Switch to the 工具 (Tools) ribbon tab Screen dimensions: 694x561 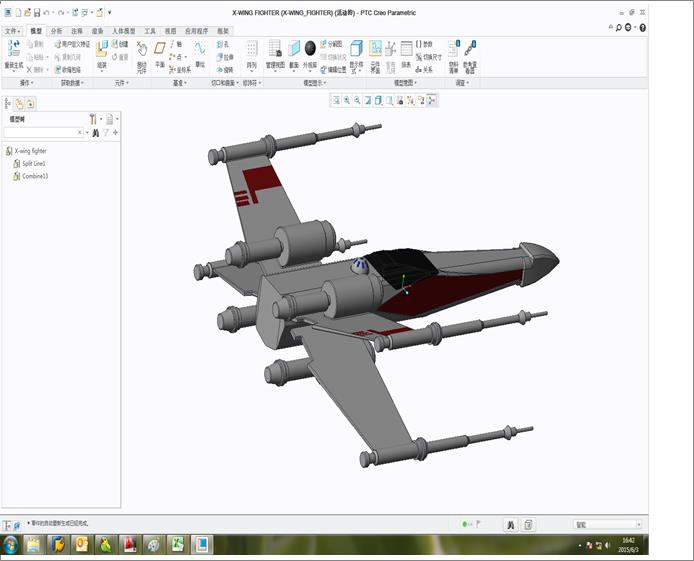[x=150, y=31]
